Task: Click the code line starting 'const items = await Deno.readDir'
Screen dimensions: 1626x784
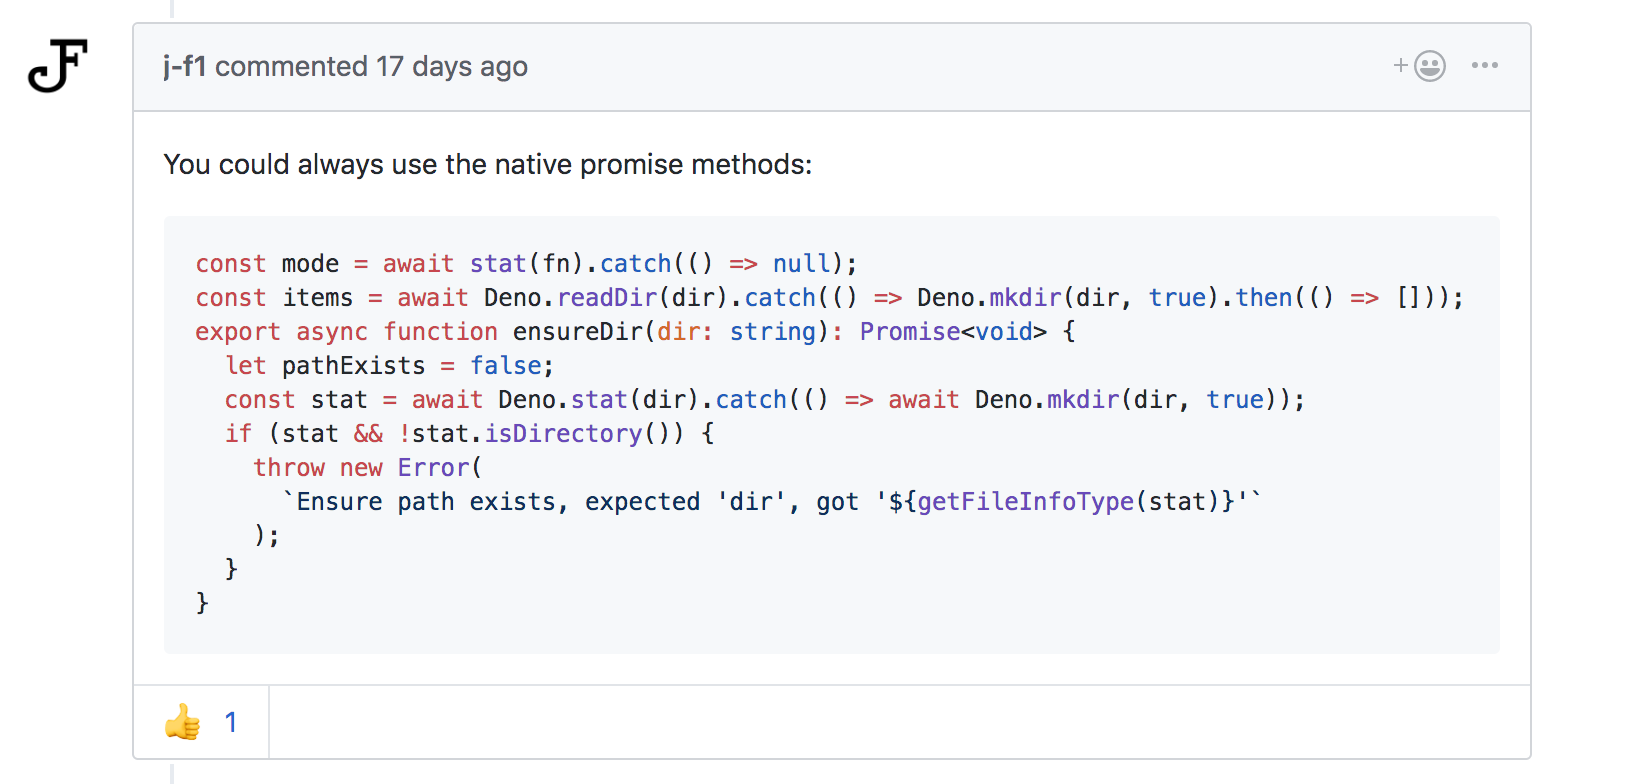Action: (829, 298)
